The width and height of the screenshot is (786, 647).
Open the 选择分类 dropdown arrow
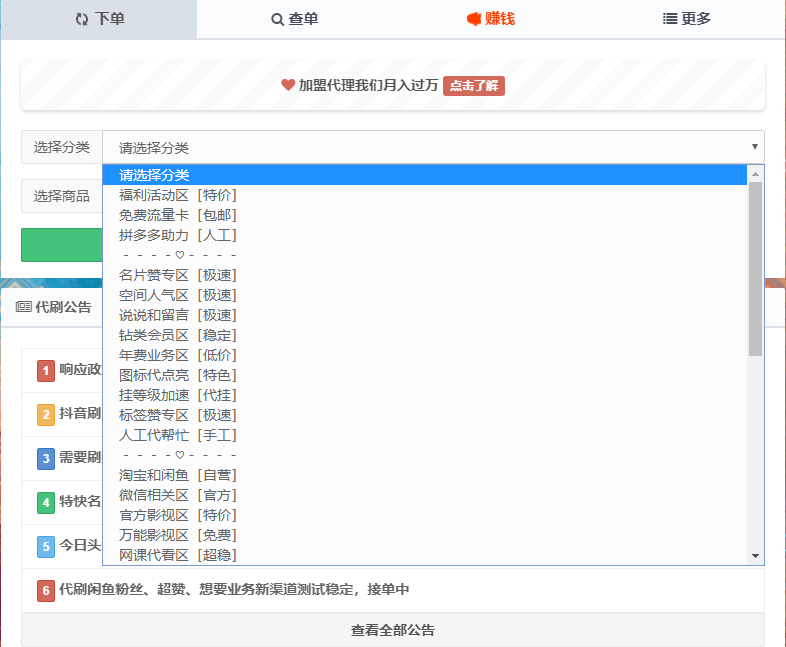(x=754, y=147)
